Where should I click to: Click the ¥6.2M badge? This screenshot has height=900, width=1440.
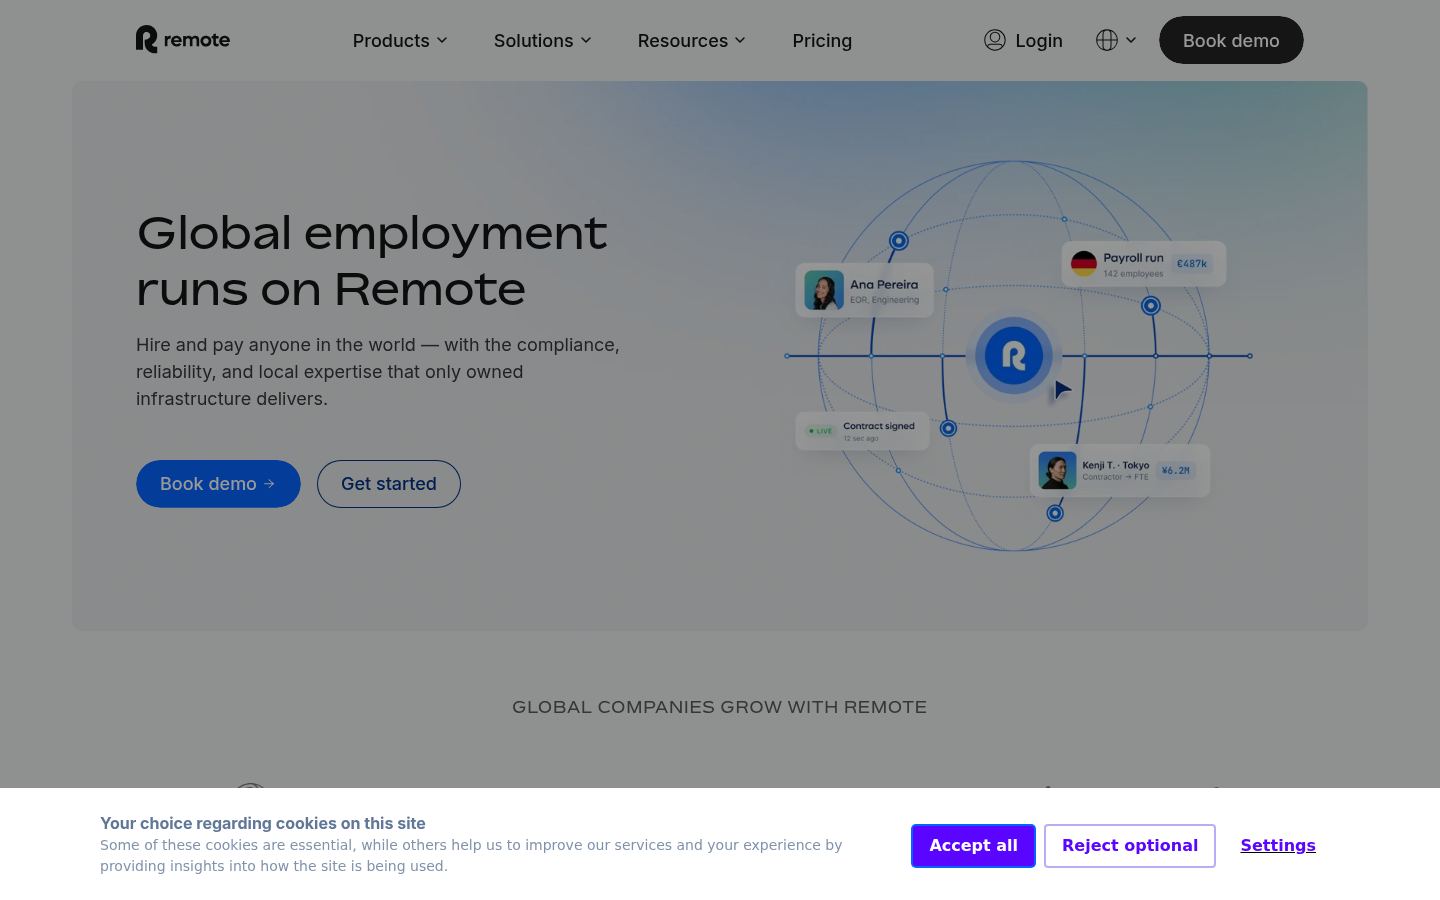coord(1175,470)
